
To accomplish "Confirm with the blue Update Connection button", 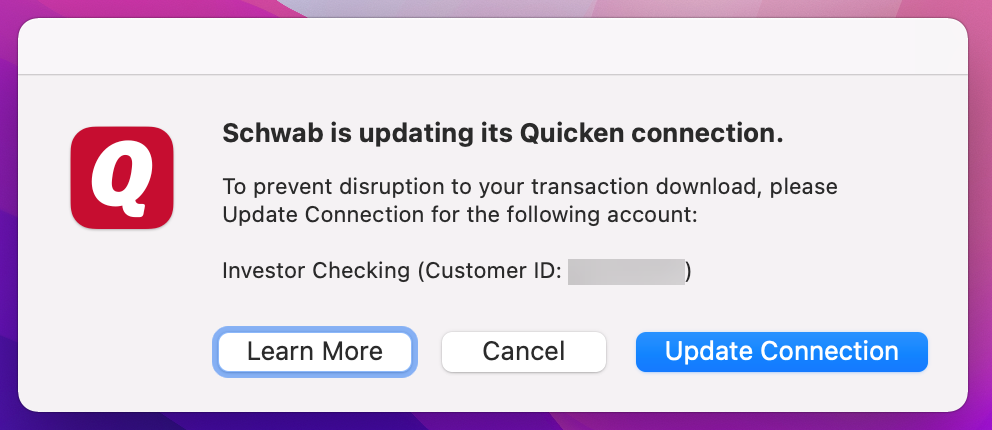I will (781, 352).
